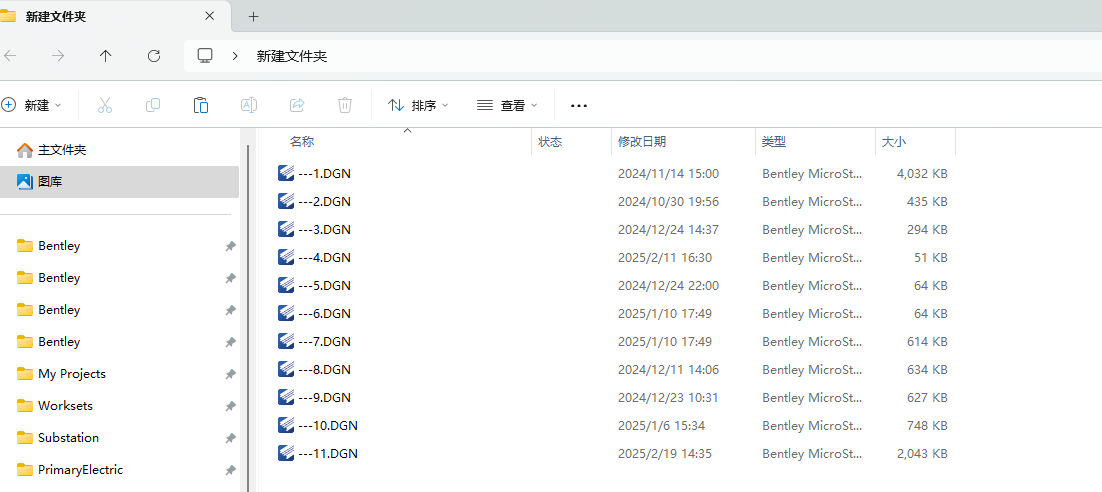Click the Paste clipboard icon
Image resolution: width=1102 pixels, height=492 pixels.
click(200, 105)
